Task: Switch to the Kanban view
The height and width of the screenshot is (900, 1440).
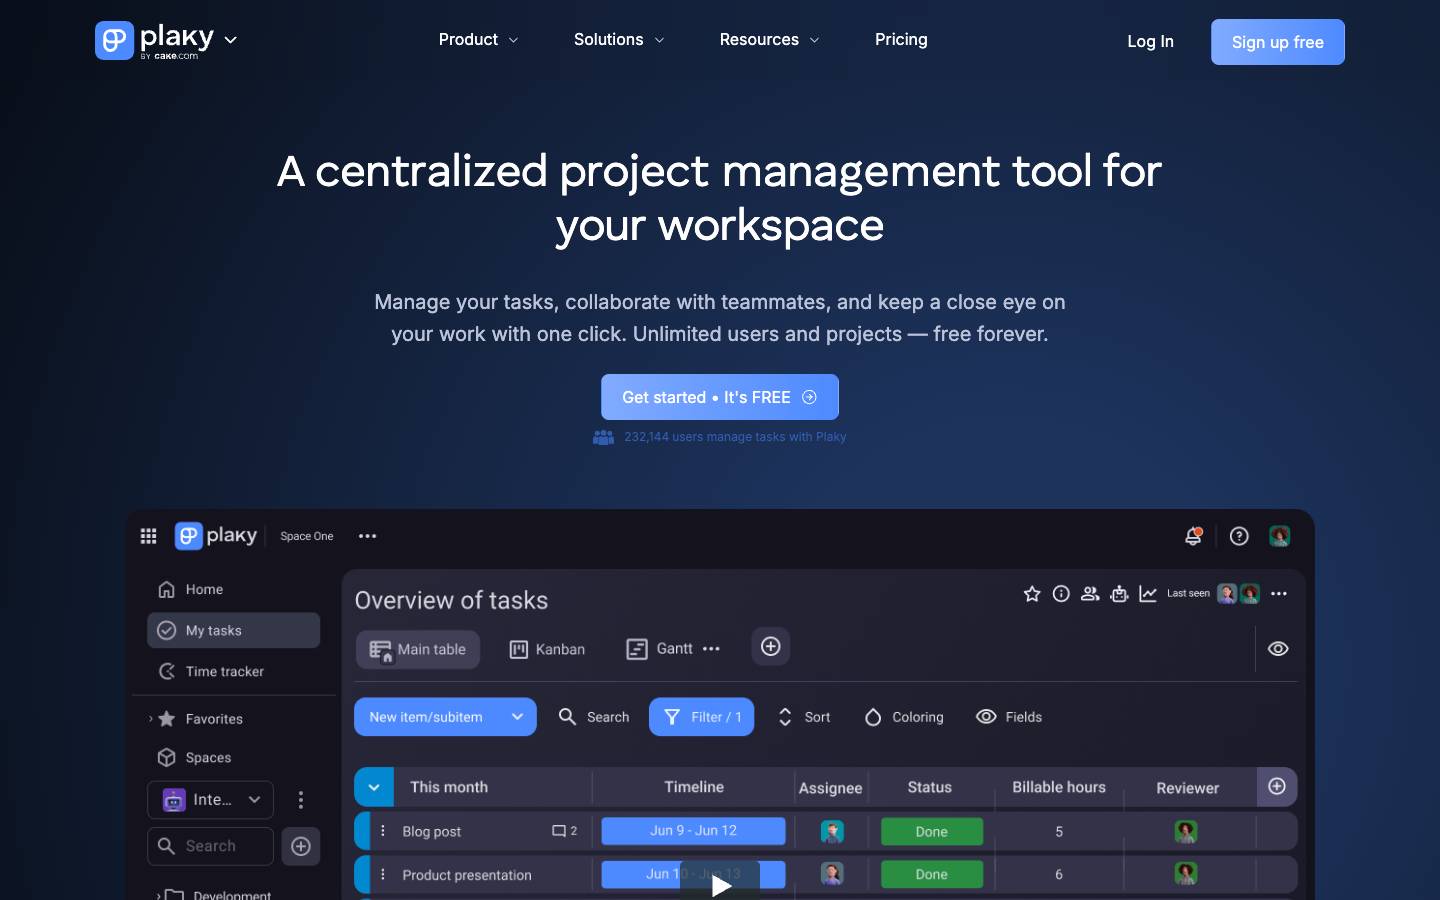Action: (x=547, y=650)
